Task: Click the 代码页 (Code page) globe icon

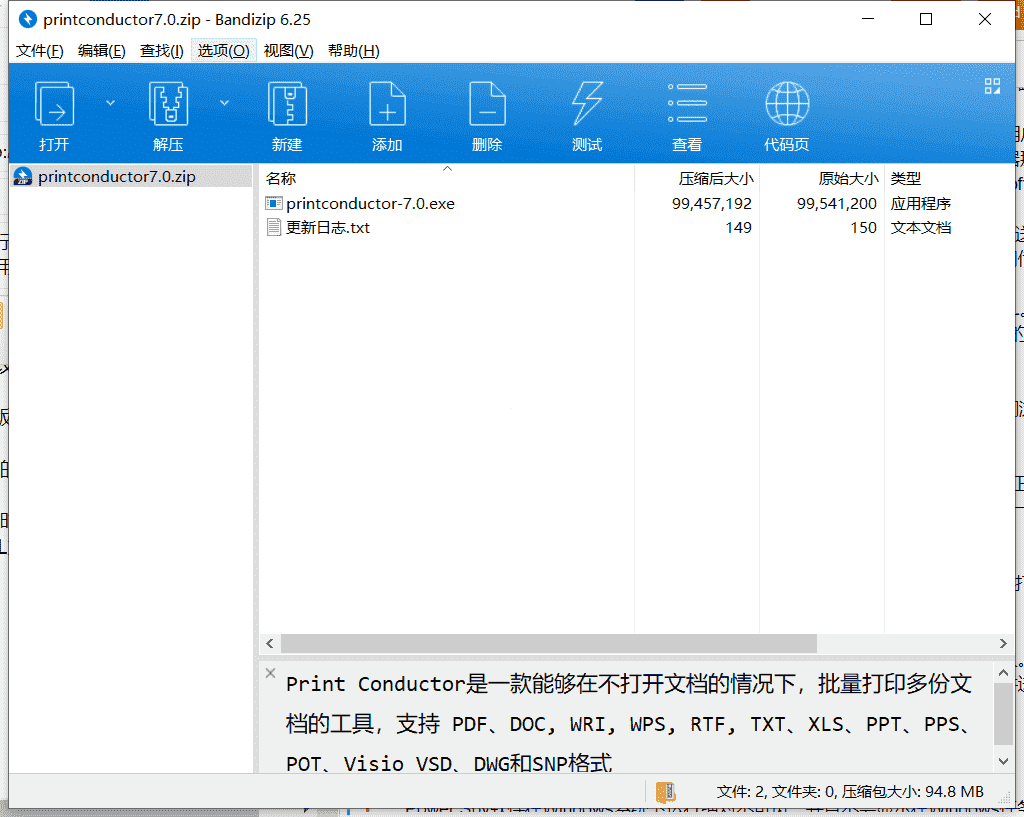Action: (x=787, y=104)
